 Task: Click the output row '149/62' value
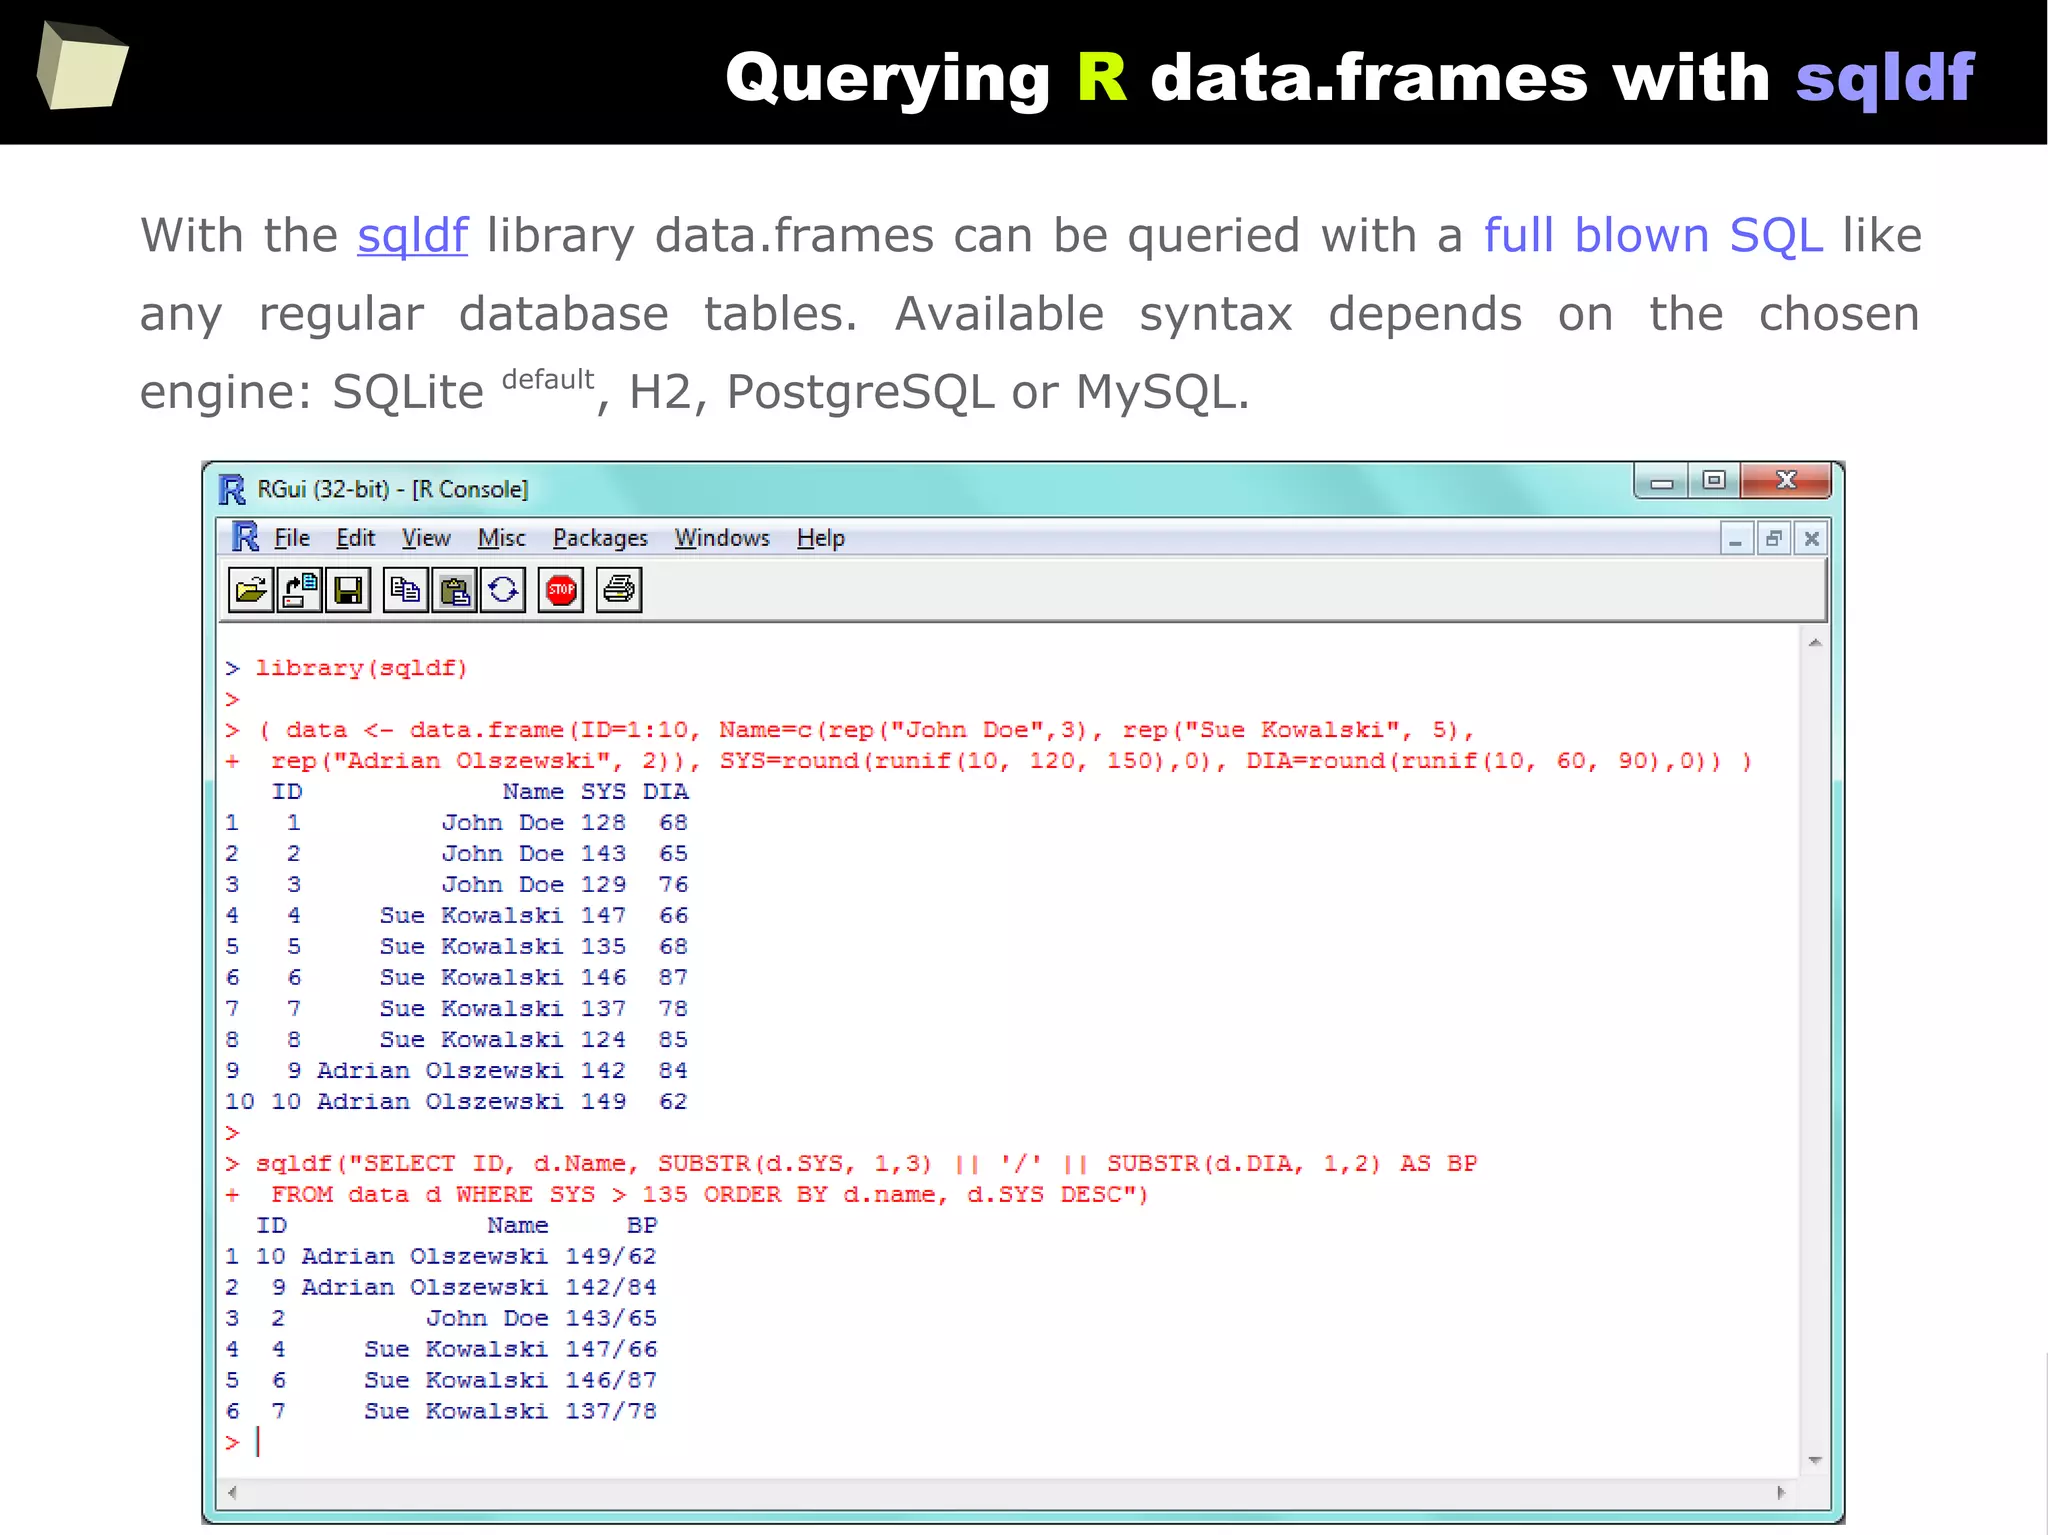pyautogui.click(x=611, y=1257)
